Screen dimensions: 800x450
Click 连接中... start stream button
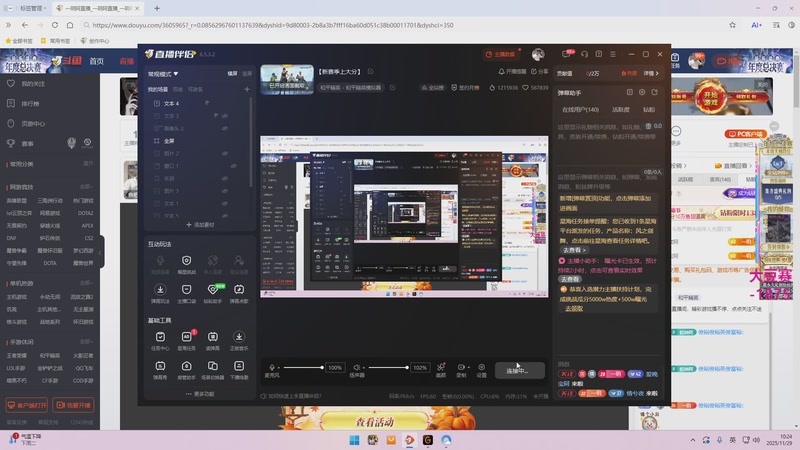point(519,370)
